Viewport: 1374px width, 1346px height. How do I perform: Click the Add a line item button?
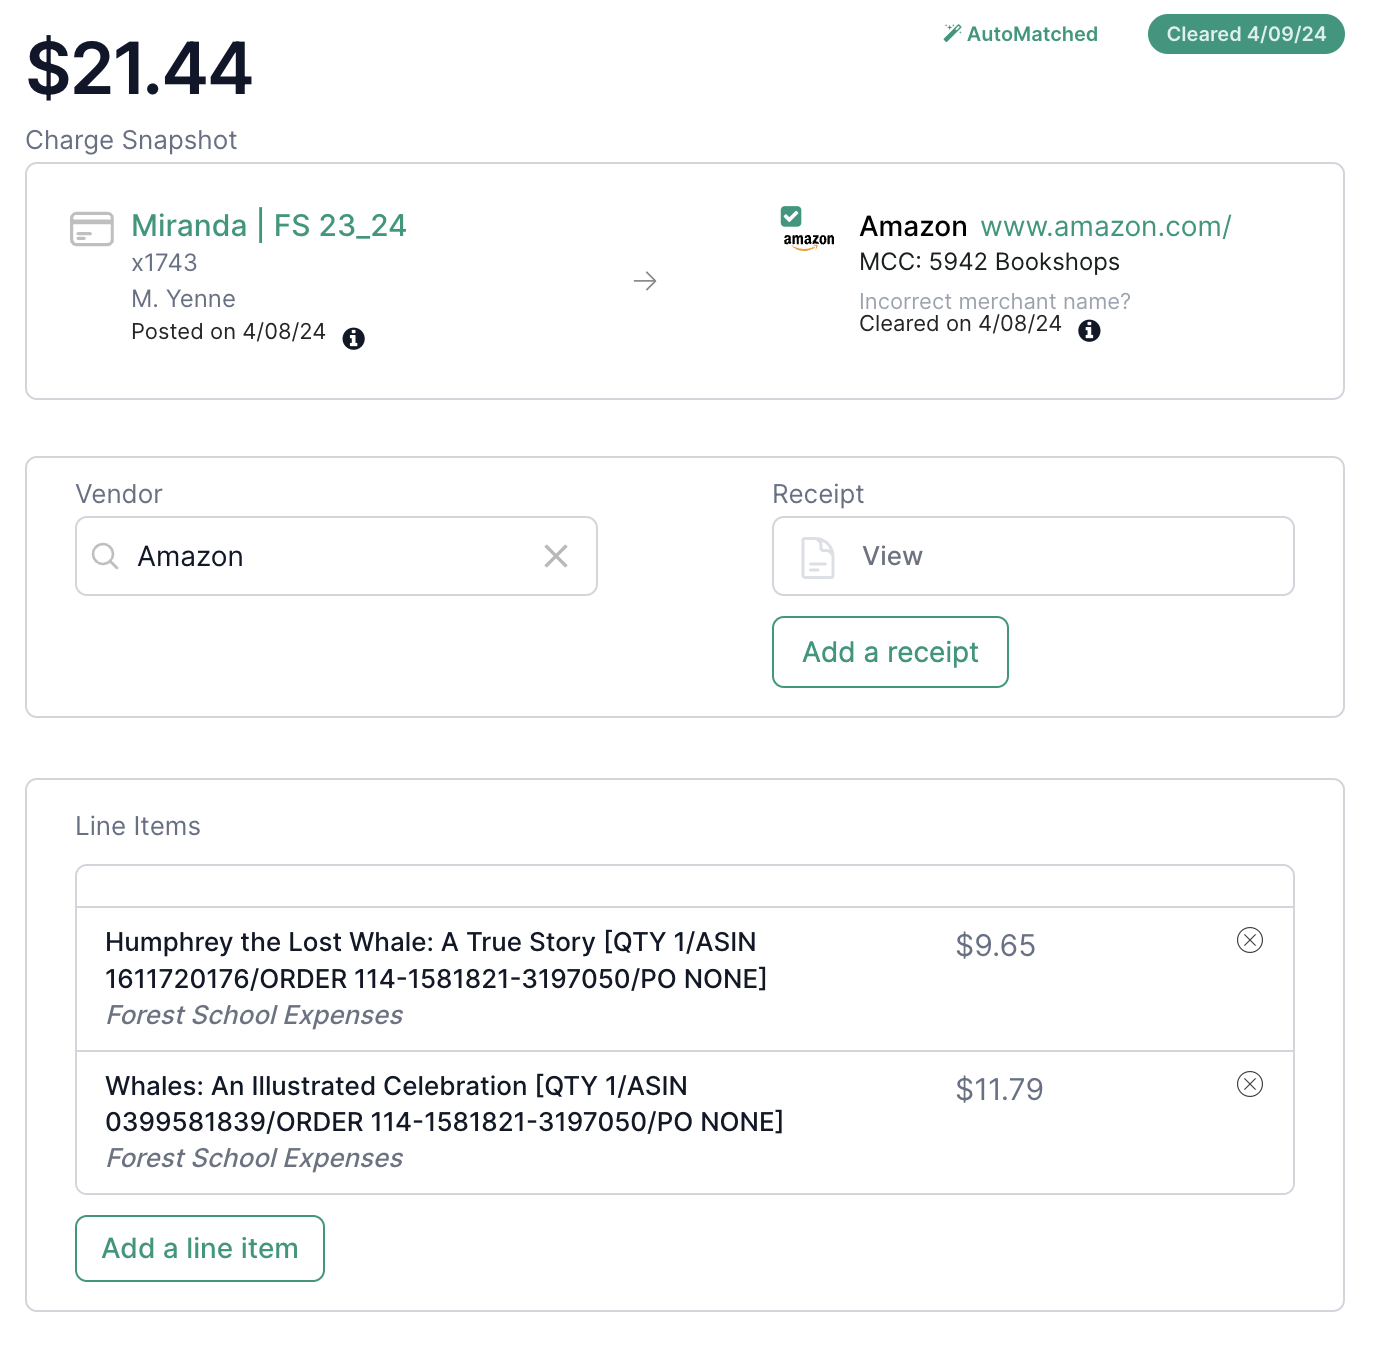point(200,1248)
